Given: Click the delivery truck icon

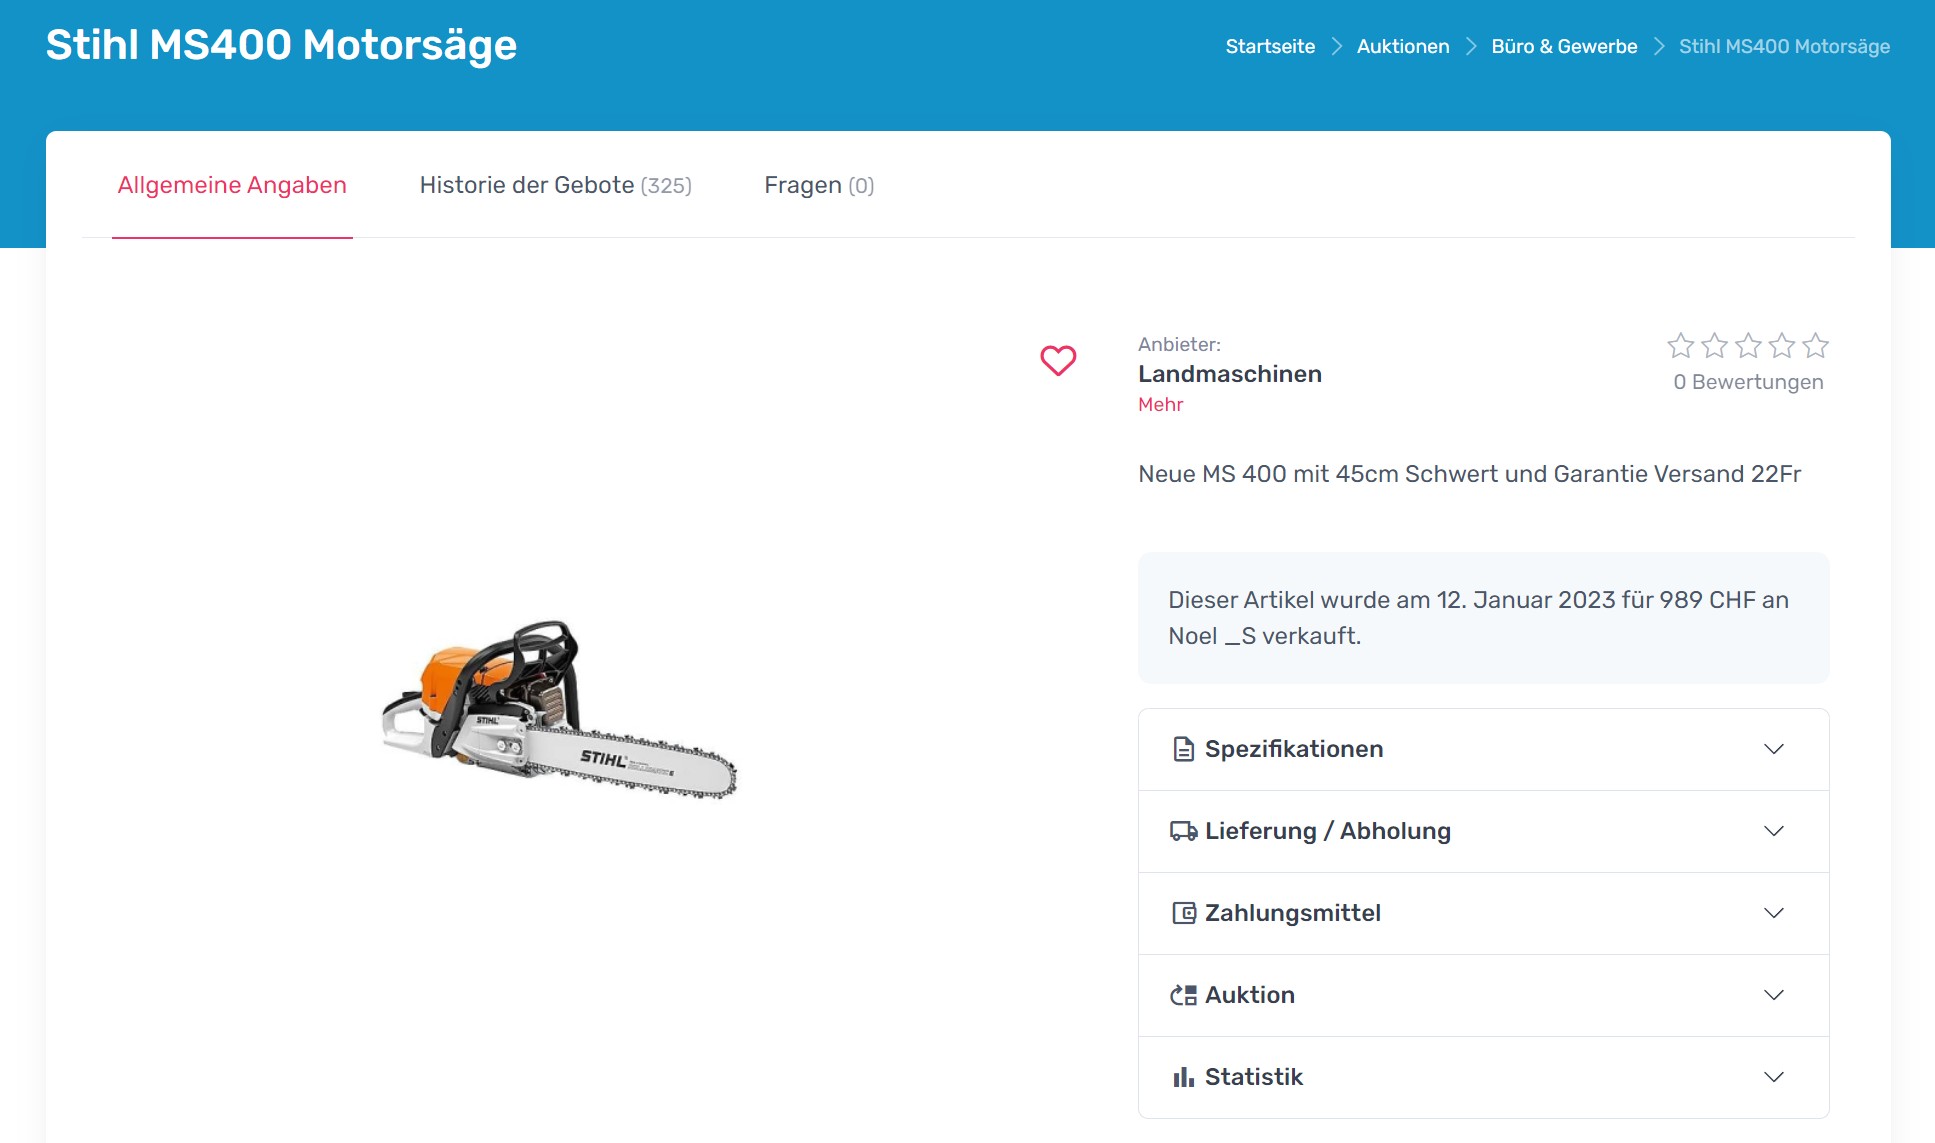Looking at the screenshot, I should pyautogui.click(x=1183, y=831).
